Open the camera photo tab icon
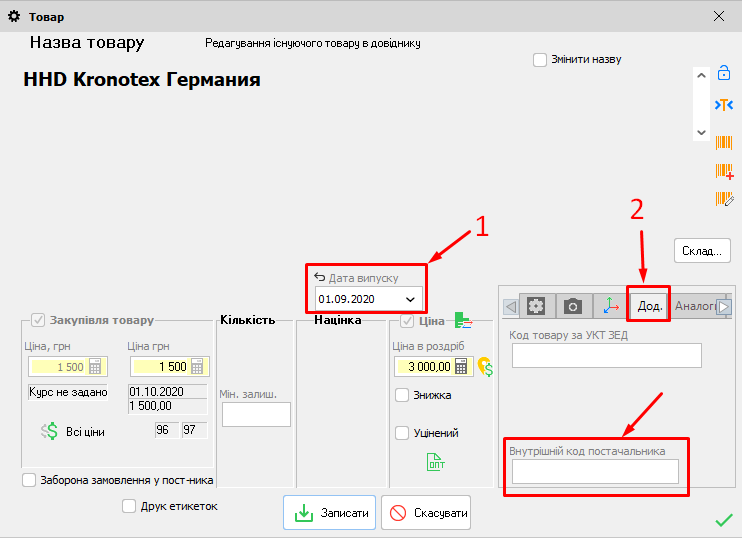This screenshot has height=538, width=742. 572,306
